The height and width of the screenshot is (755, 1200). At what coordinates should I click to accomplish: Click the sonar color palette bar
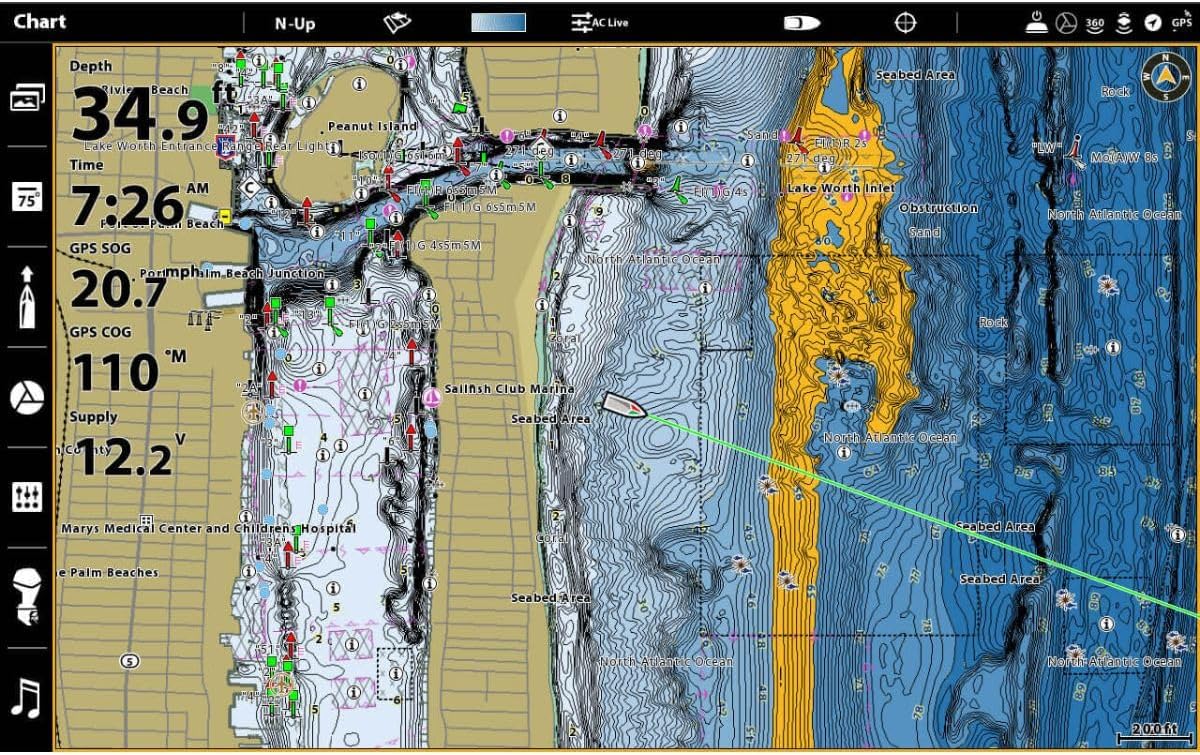coord(500,20)
